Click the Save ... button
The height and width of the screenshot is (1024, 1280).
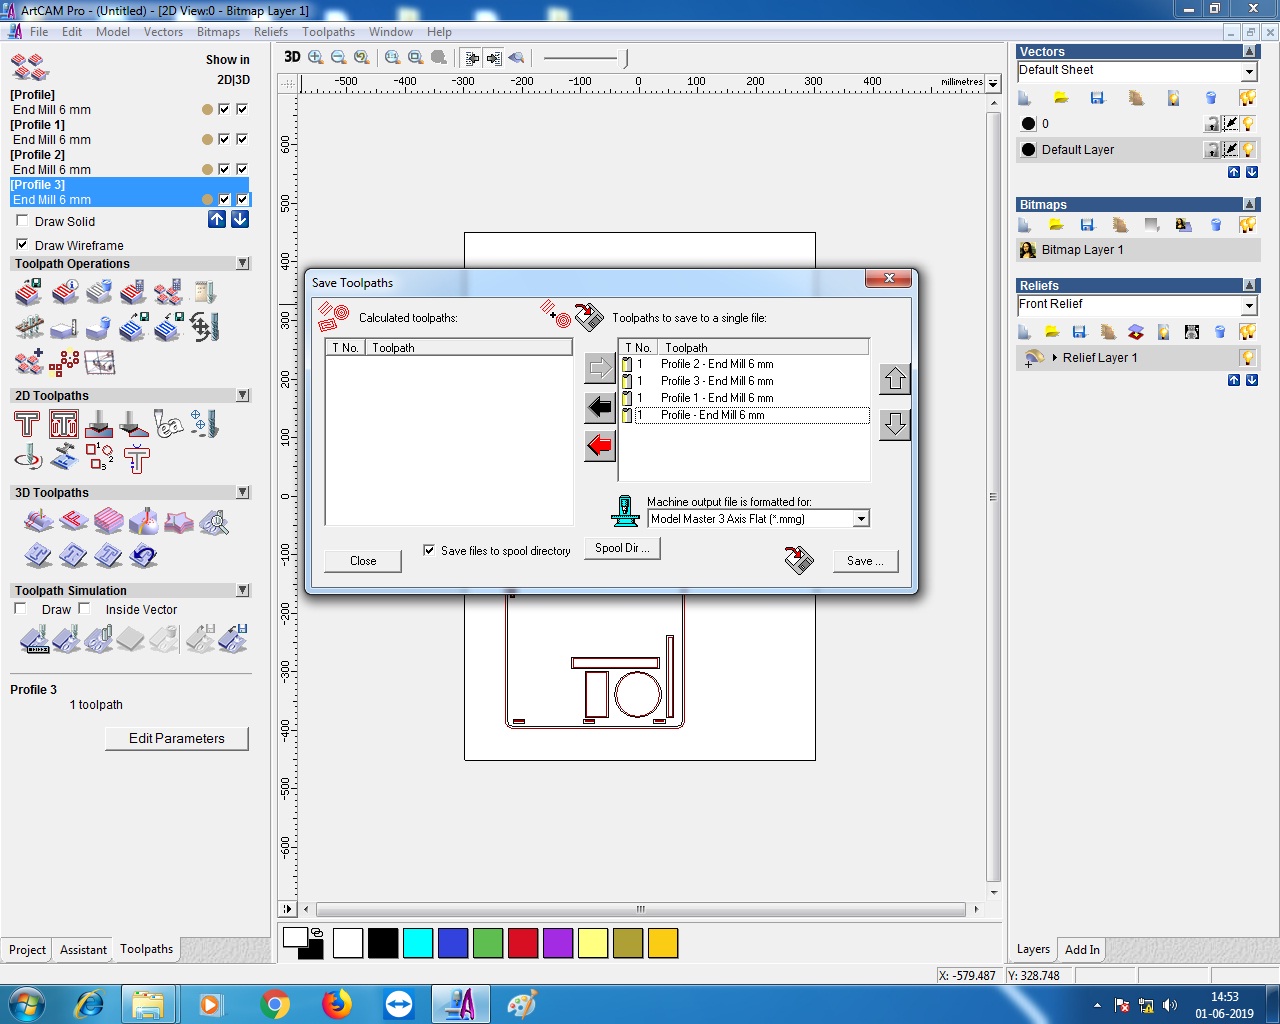[865, 561]
